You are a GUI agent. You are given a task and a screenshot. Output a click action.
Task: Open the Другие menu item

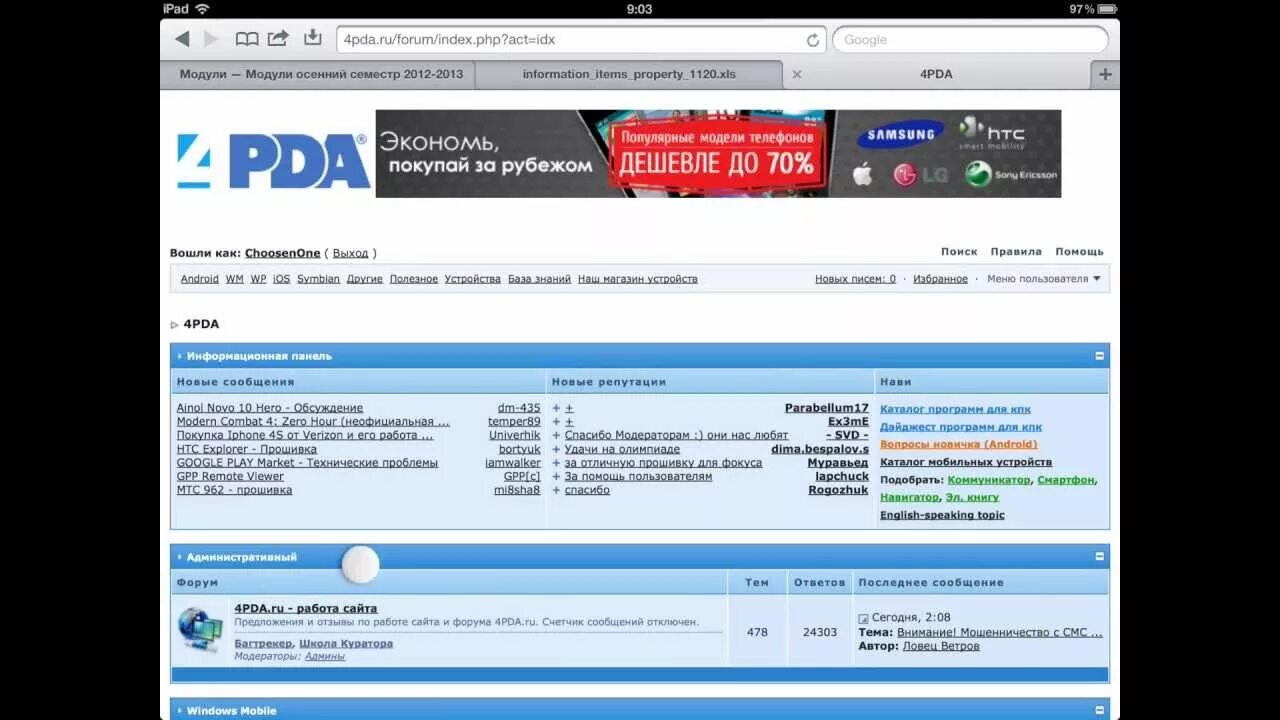click(365, 279)
